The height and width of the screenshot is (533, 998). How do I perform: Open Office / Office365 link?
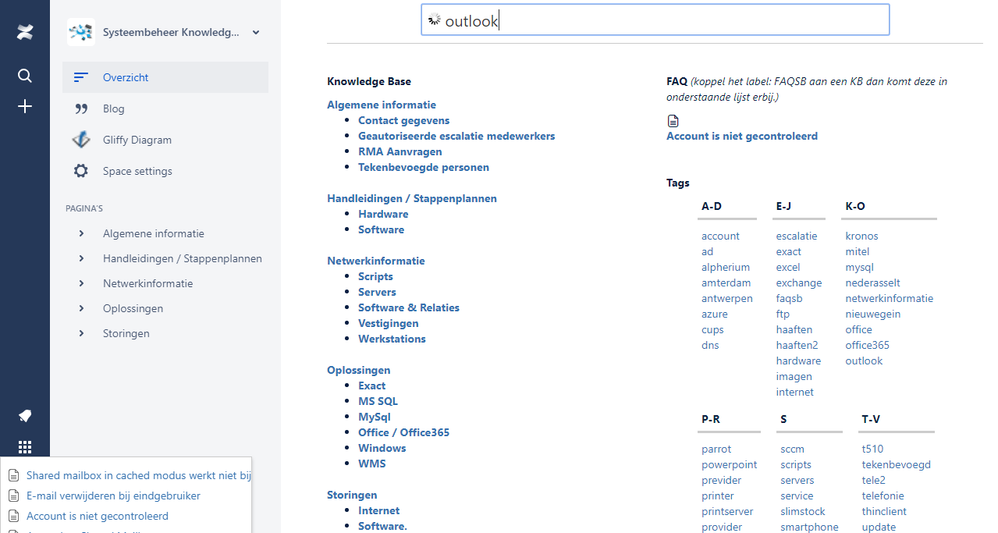404,432
